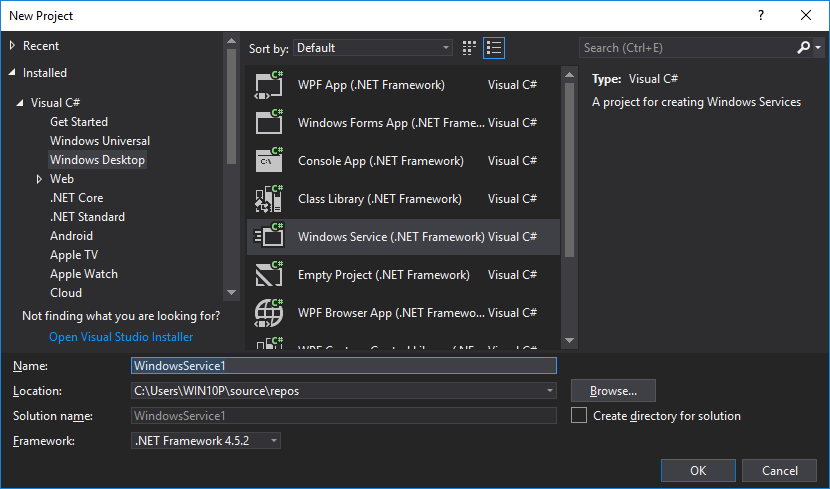
Task: Select the WPF Browser App globe icon
Action: [269, 313]
